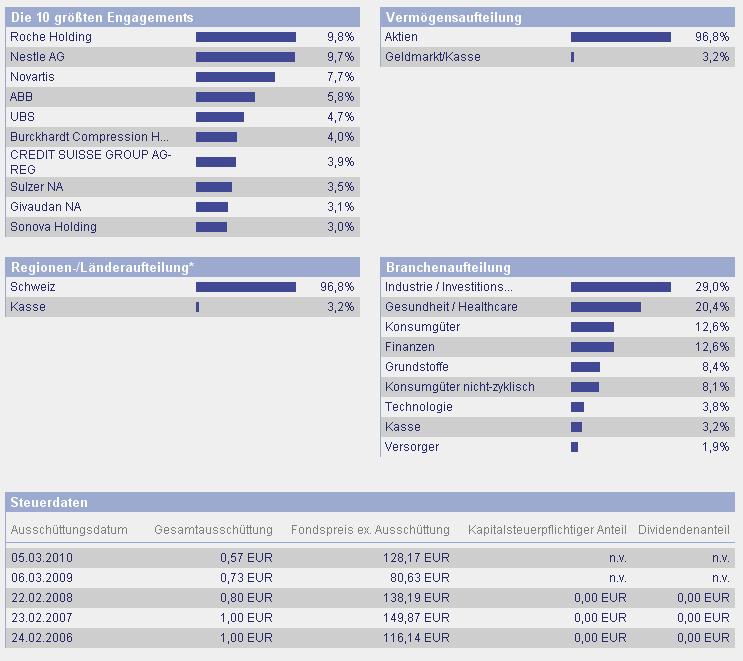
Task: Click the Nestle AG holding name
Action: (37, 57)
